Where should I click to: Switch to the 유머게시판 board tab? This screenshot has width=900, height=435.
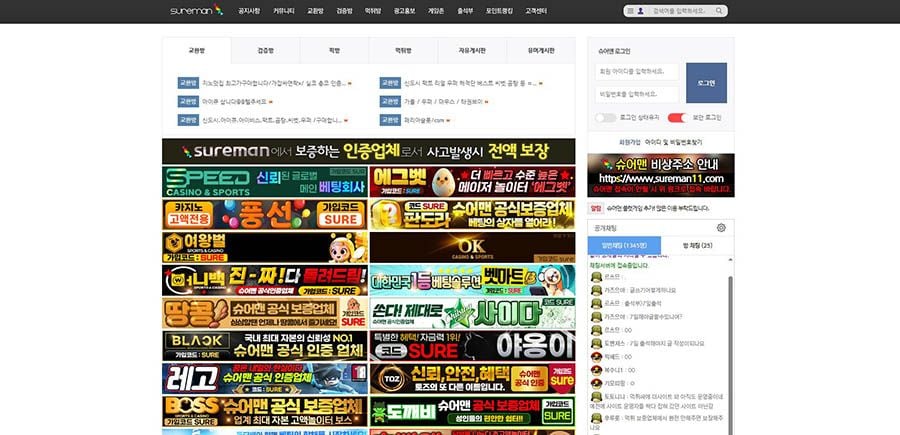tap(541, 51)
